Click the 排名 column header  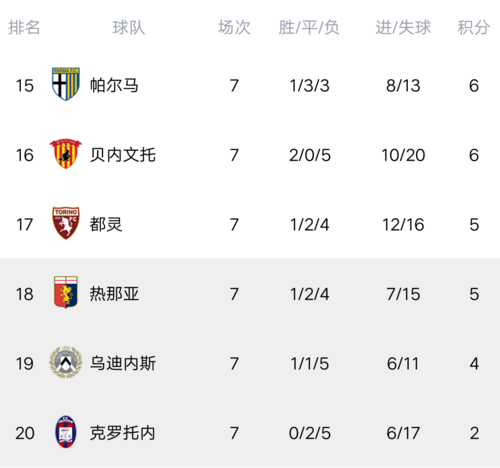click(24, 27)
